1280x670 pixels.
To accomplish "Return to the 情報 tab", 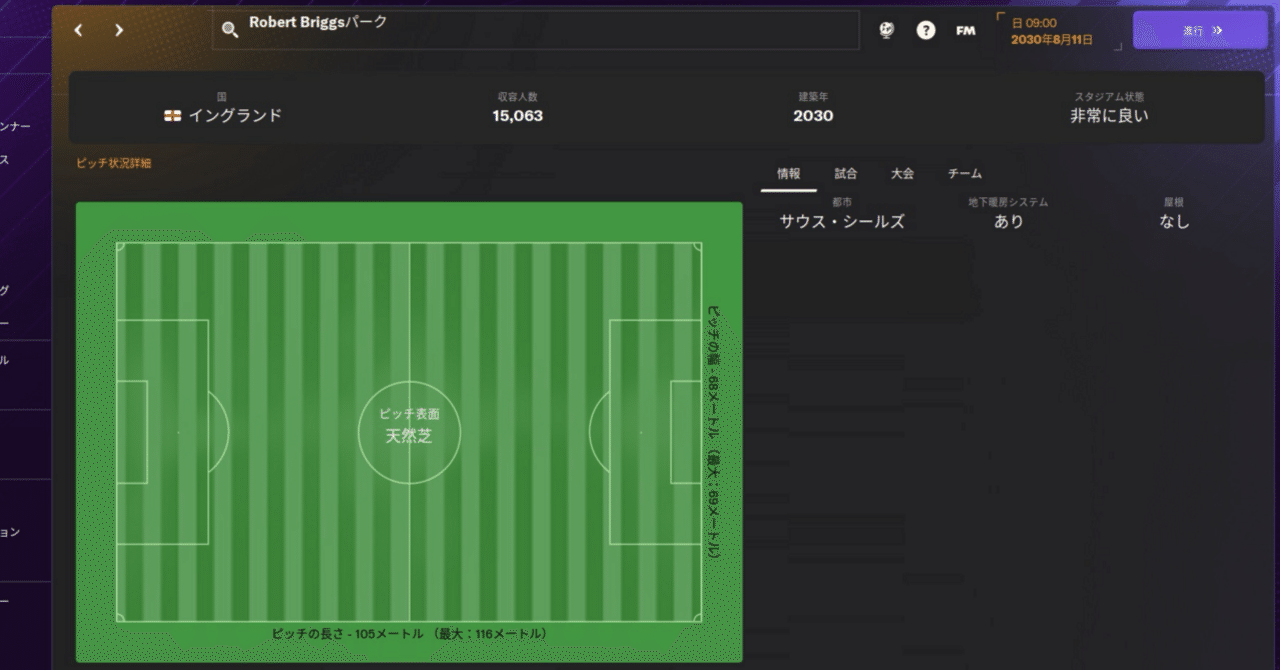I will point(789,173).
